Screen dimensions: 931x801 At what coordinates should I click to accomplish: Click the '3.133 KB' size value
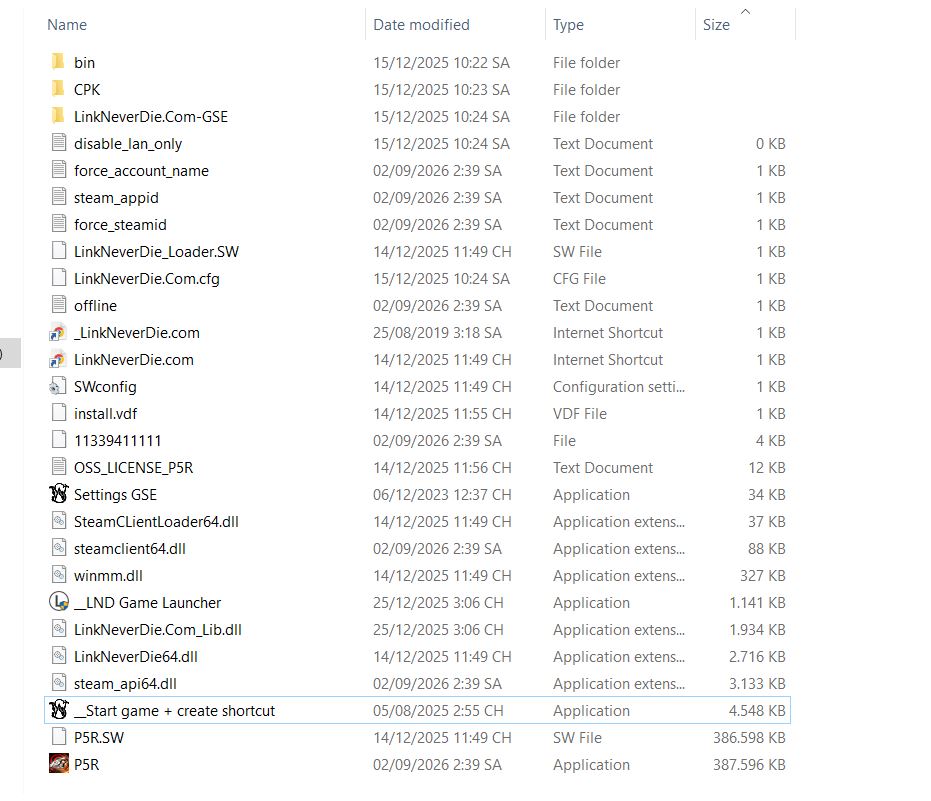(757, 684)
